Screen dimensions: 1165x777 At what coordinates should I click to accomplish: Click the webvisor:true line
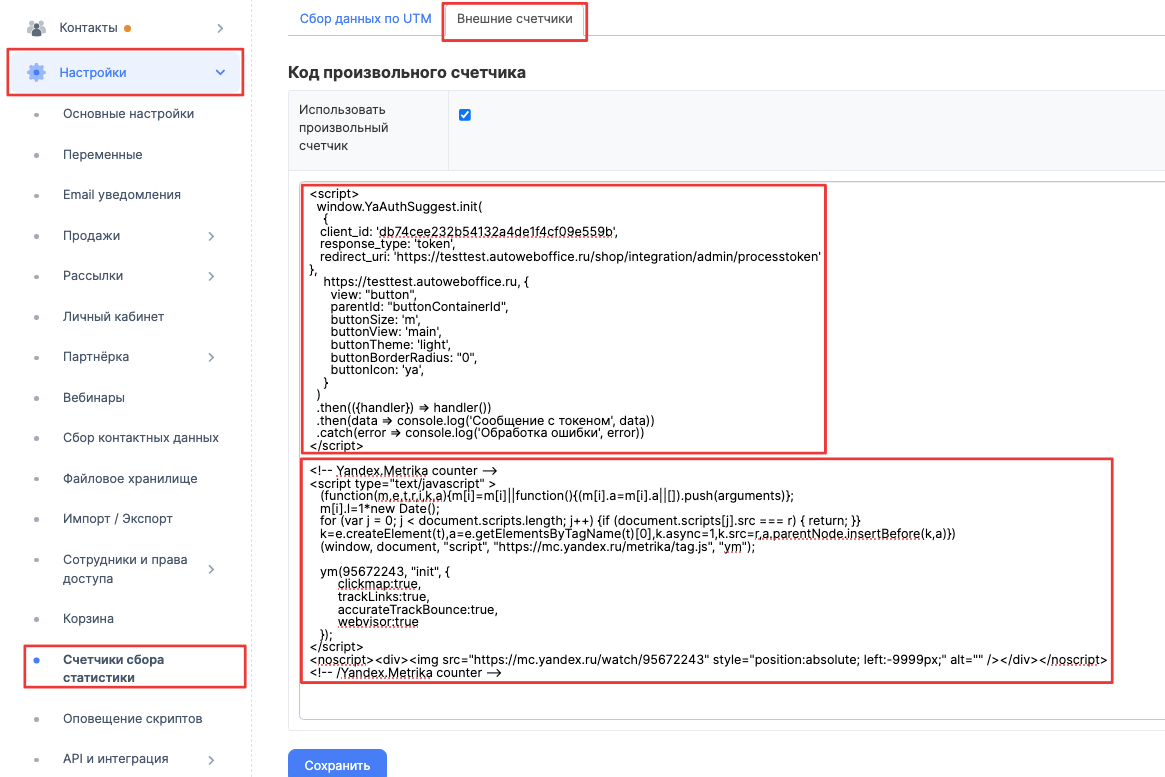[378, 622]
